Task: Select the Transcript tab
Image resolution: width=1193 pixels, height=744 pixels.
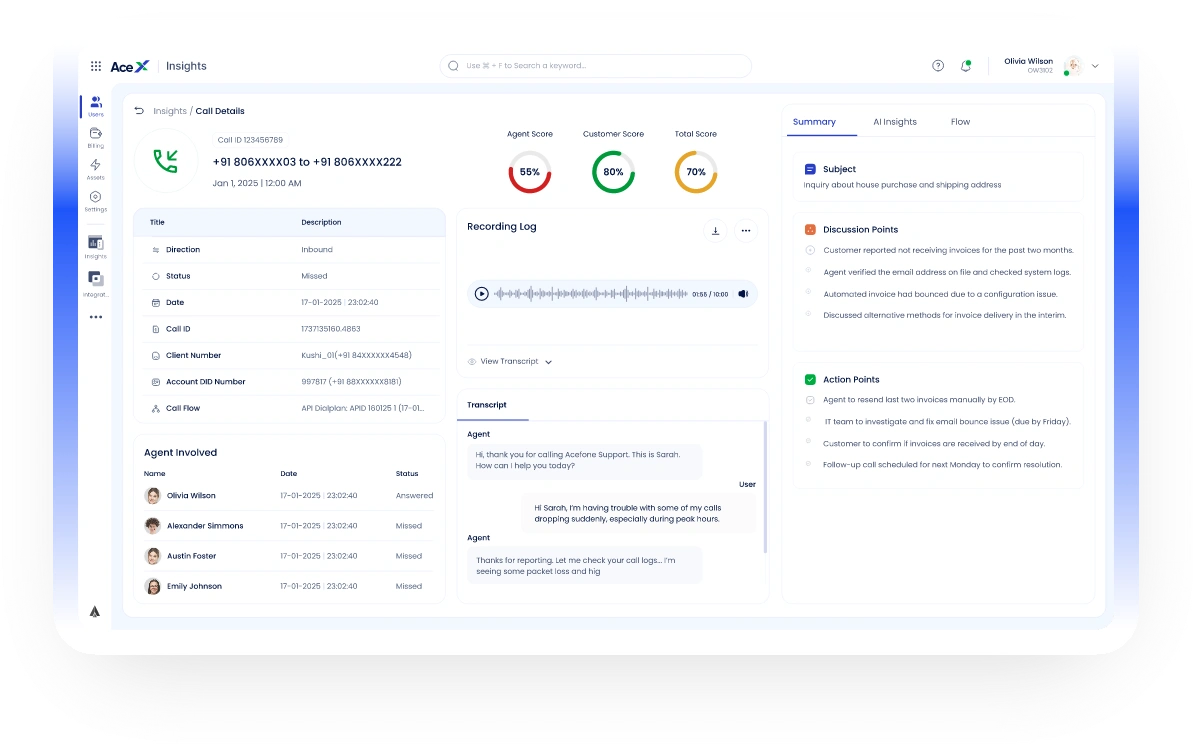Action: pyautogui.click(x=487, y=405)
